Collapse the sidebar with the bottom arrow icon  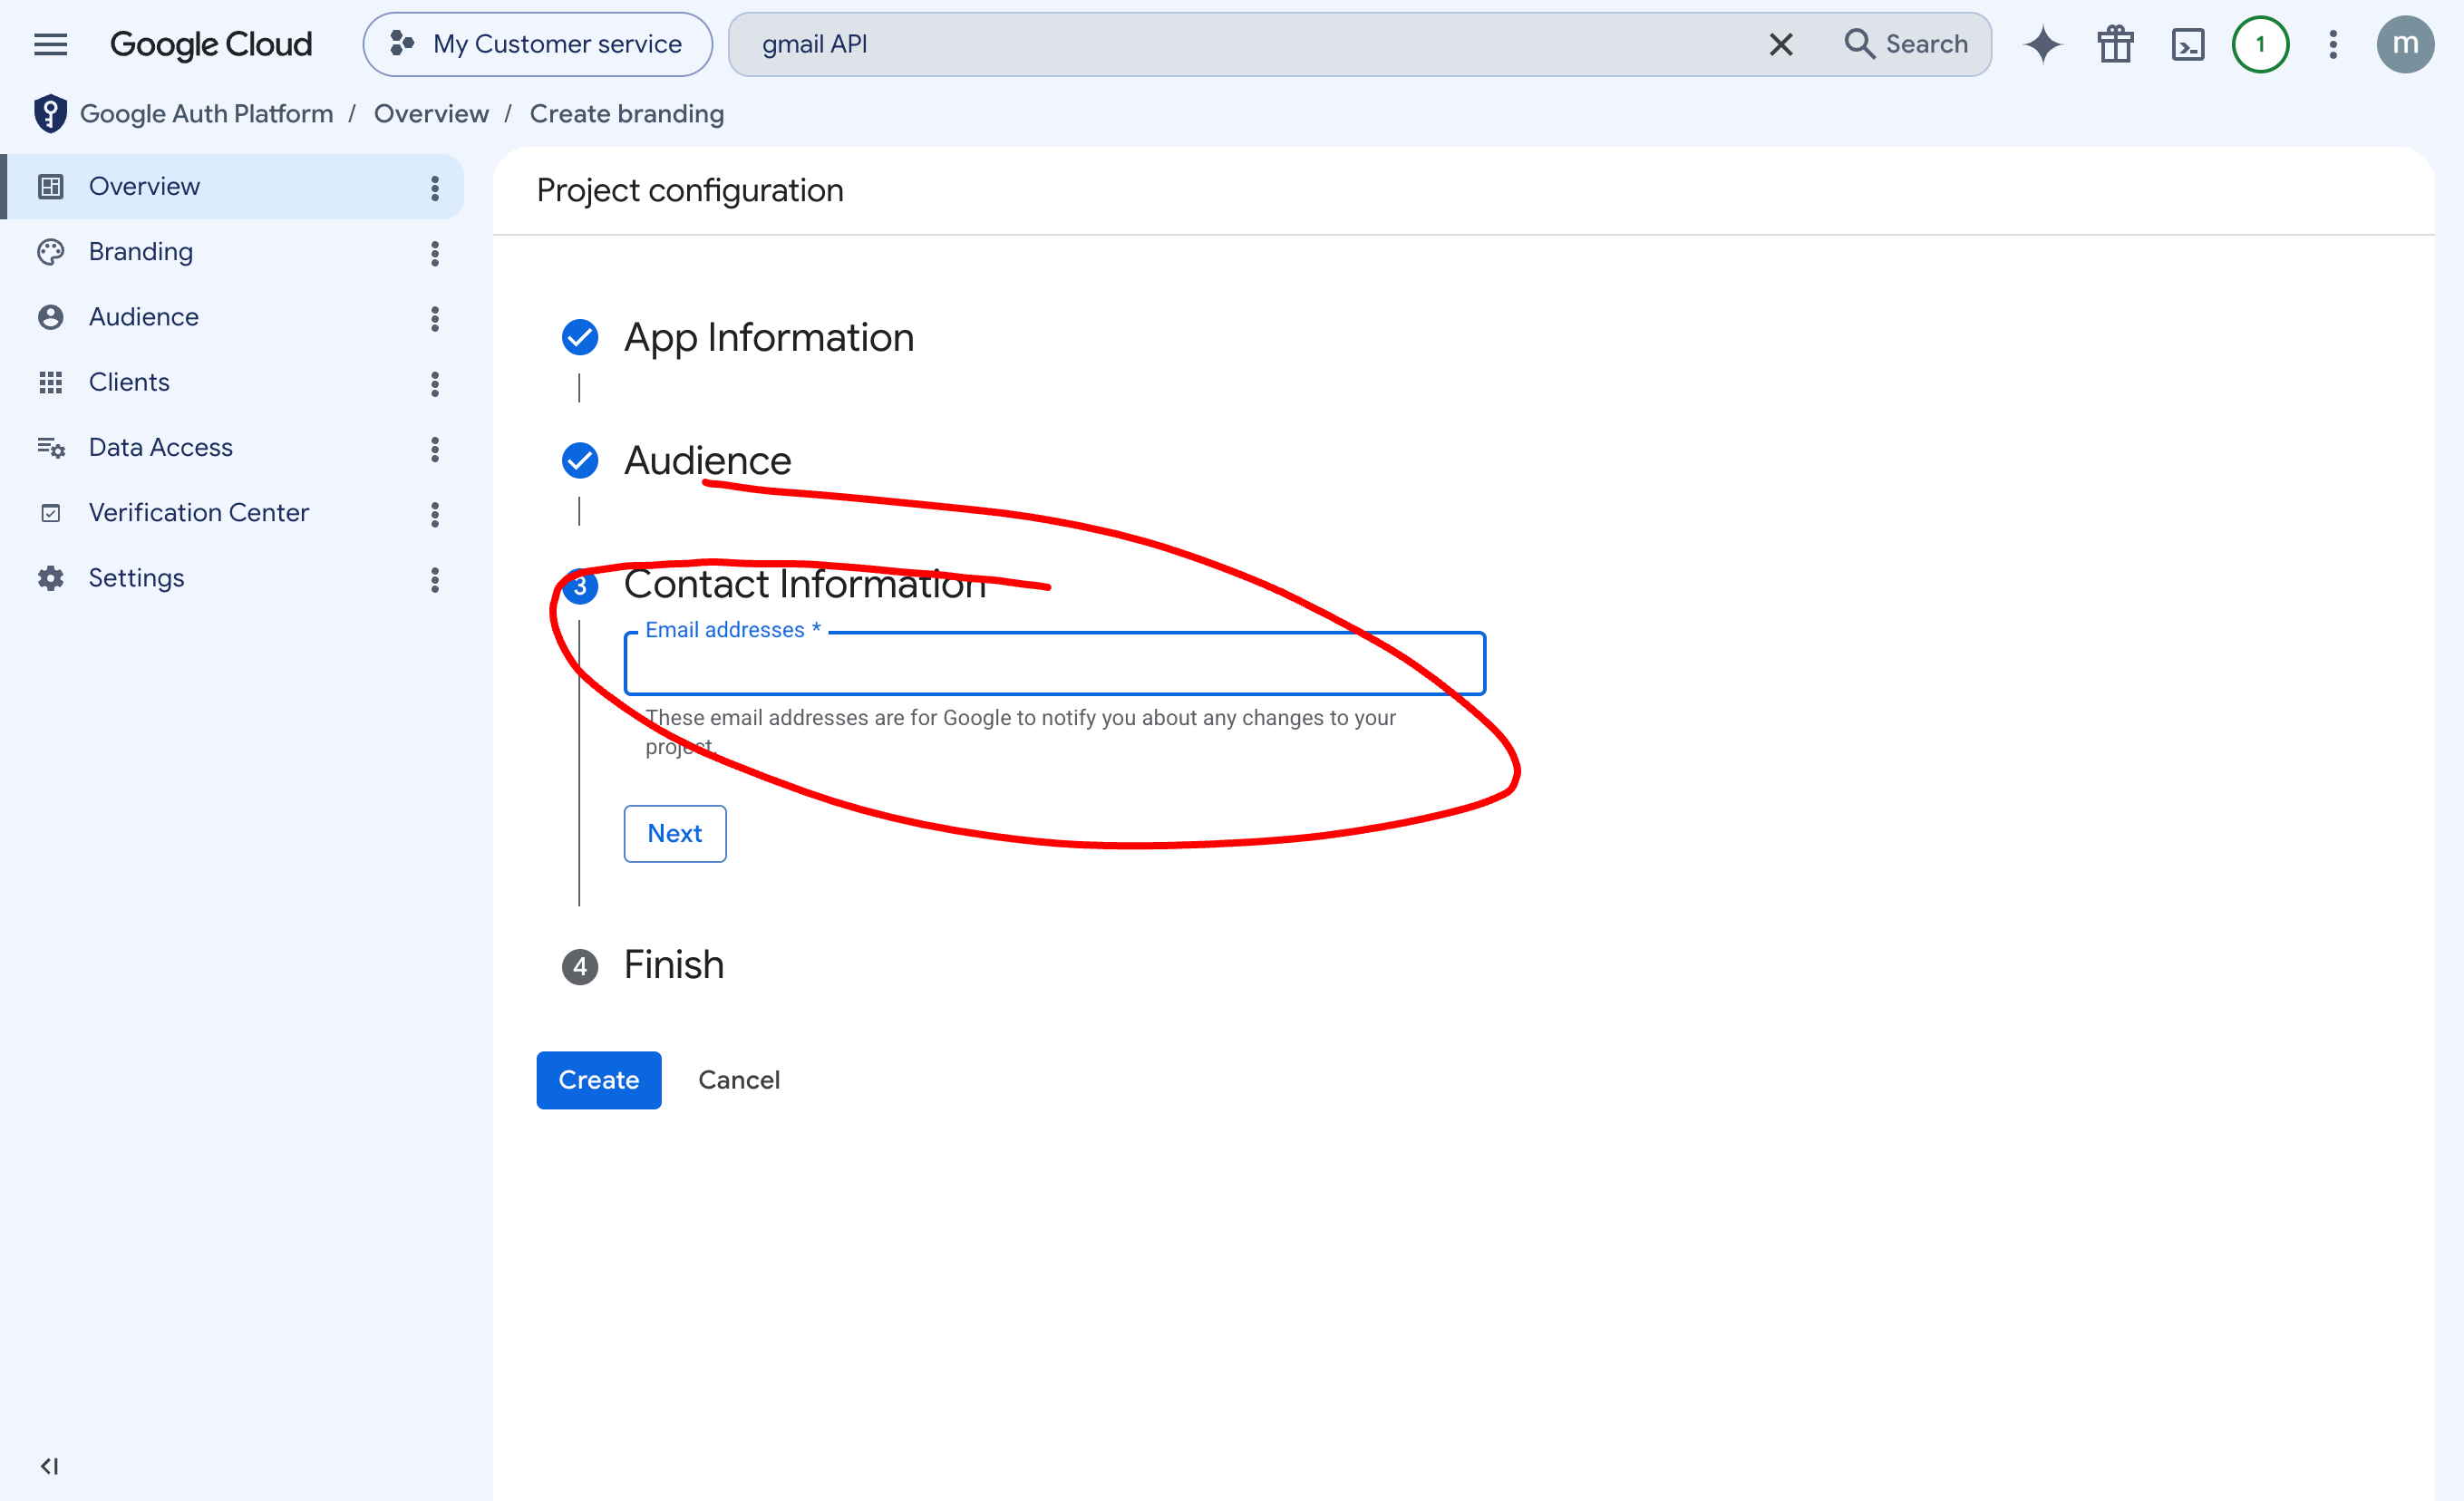[x=49, y=1466]
